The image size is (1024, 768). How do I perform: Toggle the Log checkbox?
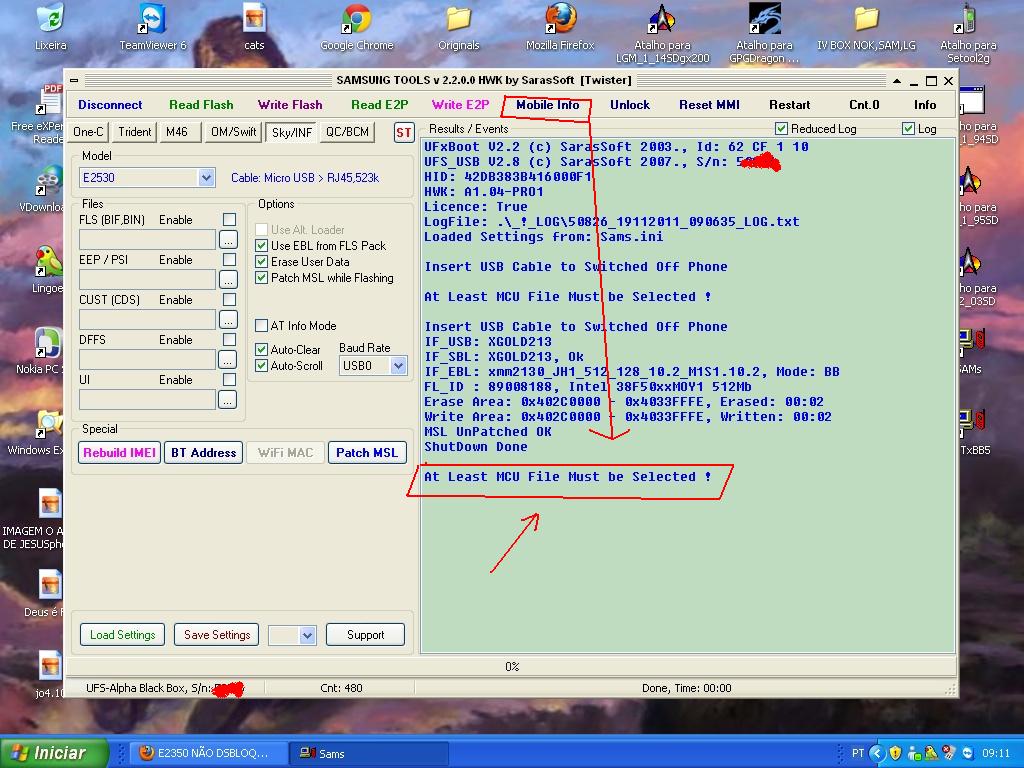click(908, 129)
